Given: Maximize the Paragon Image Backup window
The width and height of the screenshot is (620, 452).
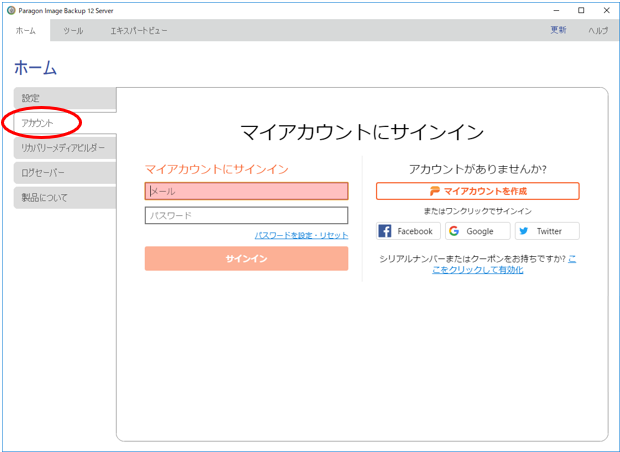Looking at the screenshot, I should pyautogui.click(x=581, y=11).
